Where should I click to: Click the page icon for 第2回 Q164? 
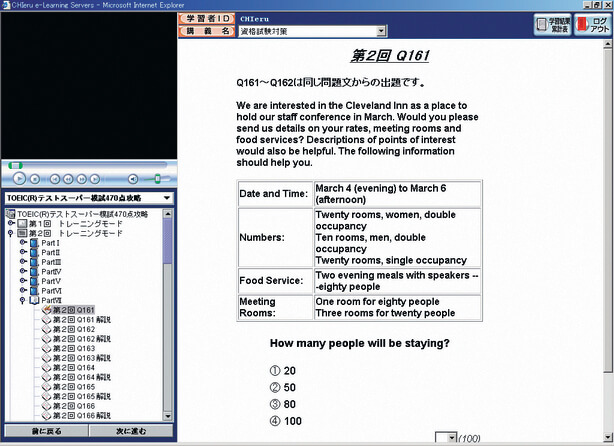(x=47, y=368)
